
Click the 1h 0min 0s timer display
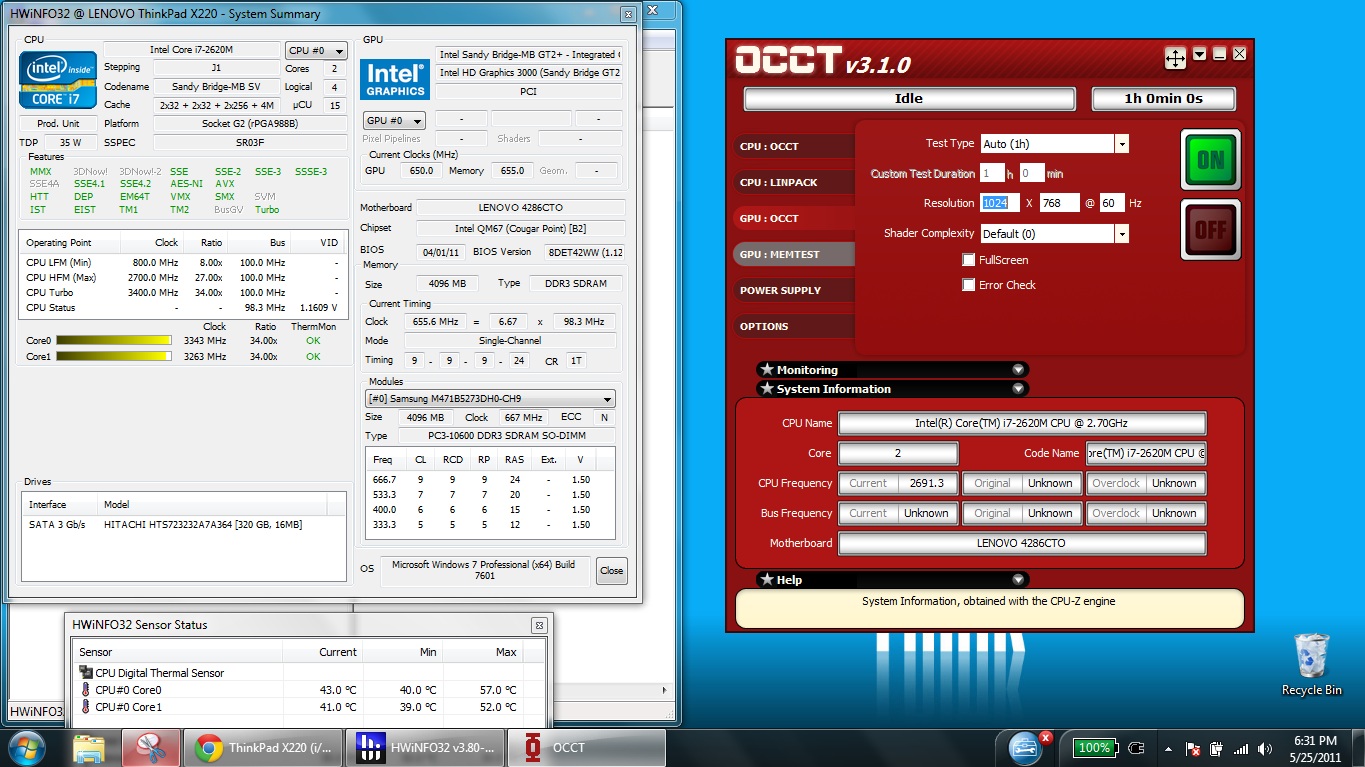(1163, 99)
